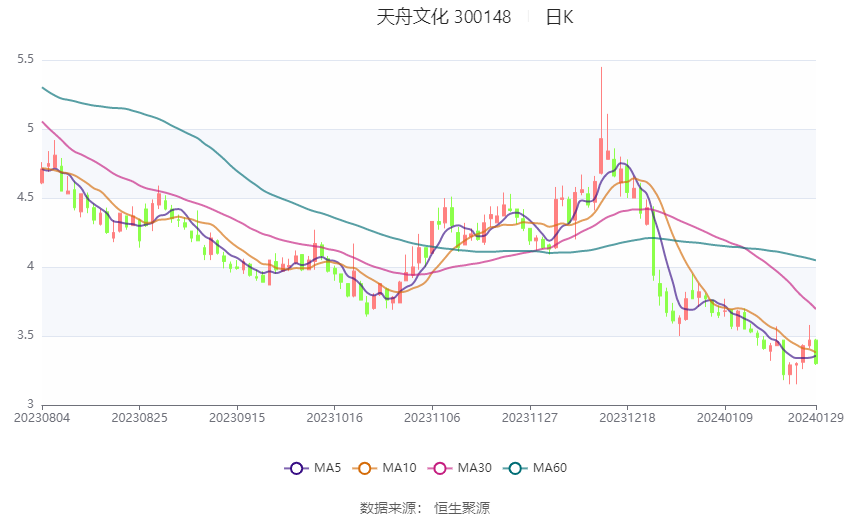Click the 3.5 price axis label
Screen dimensions: 850x516
[x=25, y=336]
